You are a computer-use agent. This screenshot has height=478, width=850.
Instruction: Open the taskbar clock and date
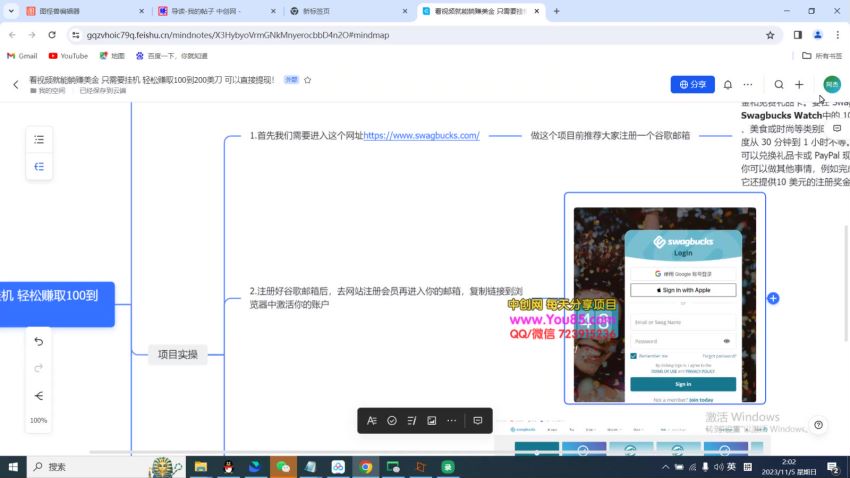point(789,467)
